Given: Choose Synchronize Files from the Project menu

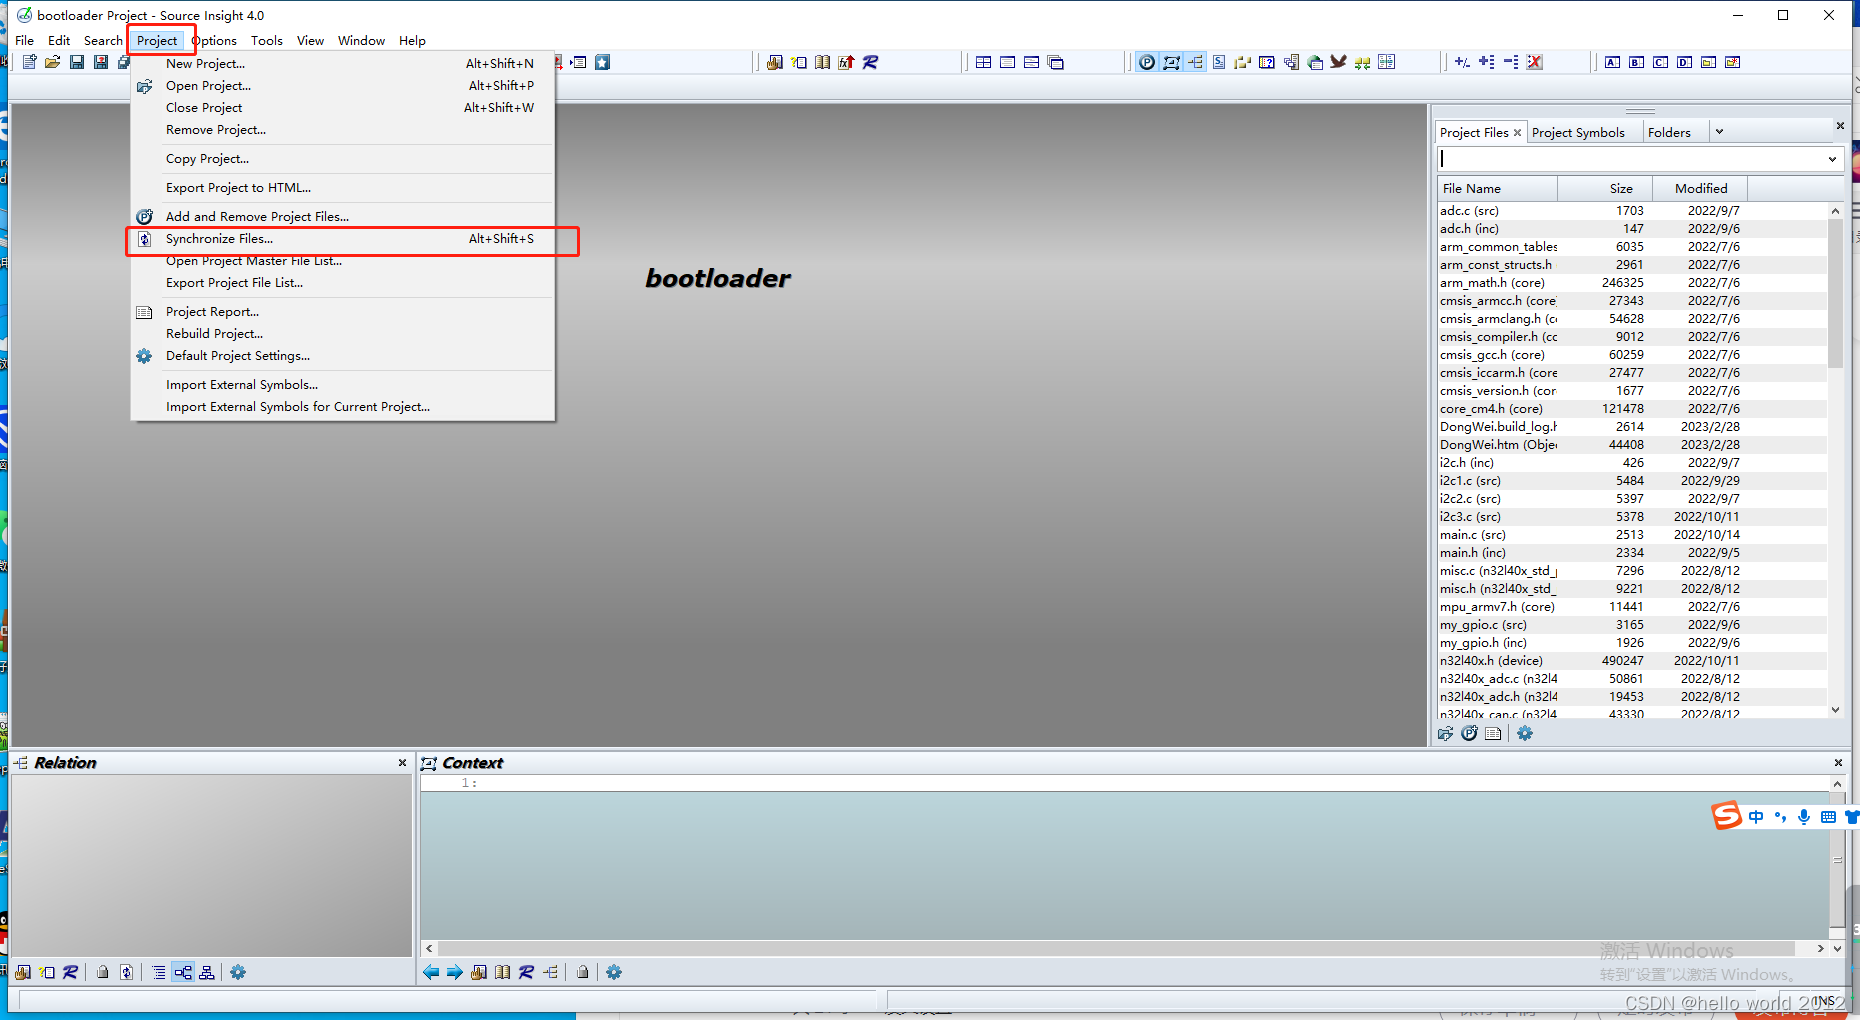Looking at the screenshot, I should pos(343,239).
